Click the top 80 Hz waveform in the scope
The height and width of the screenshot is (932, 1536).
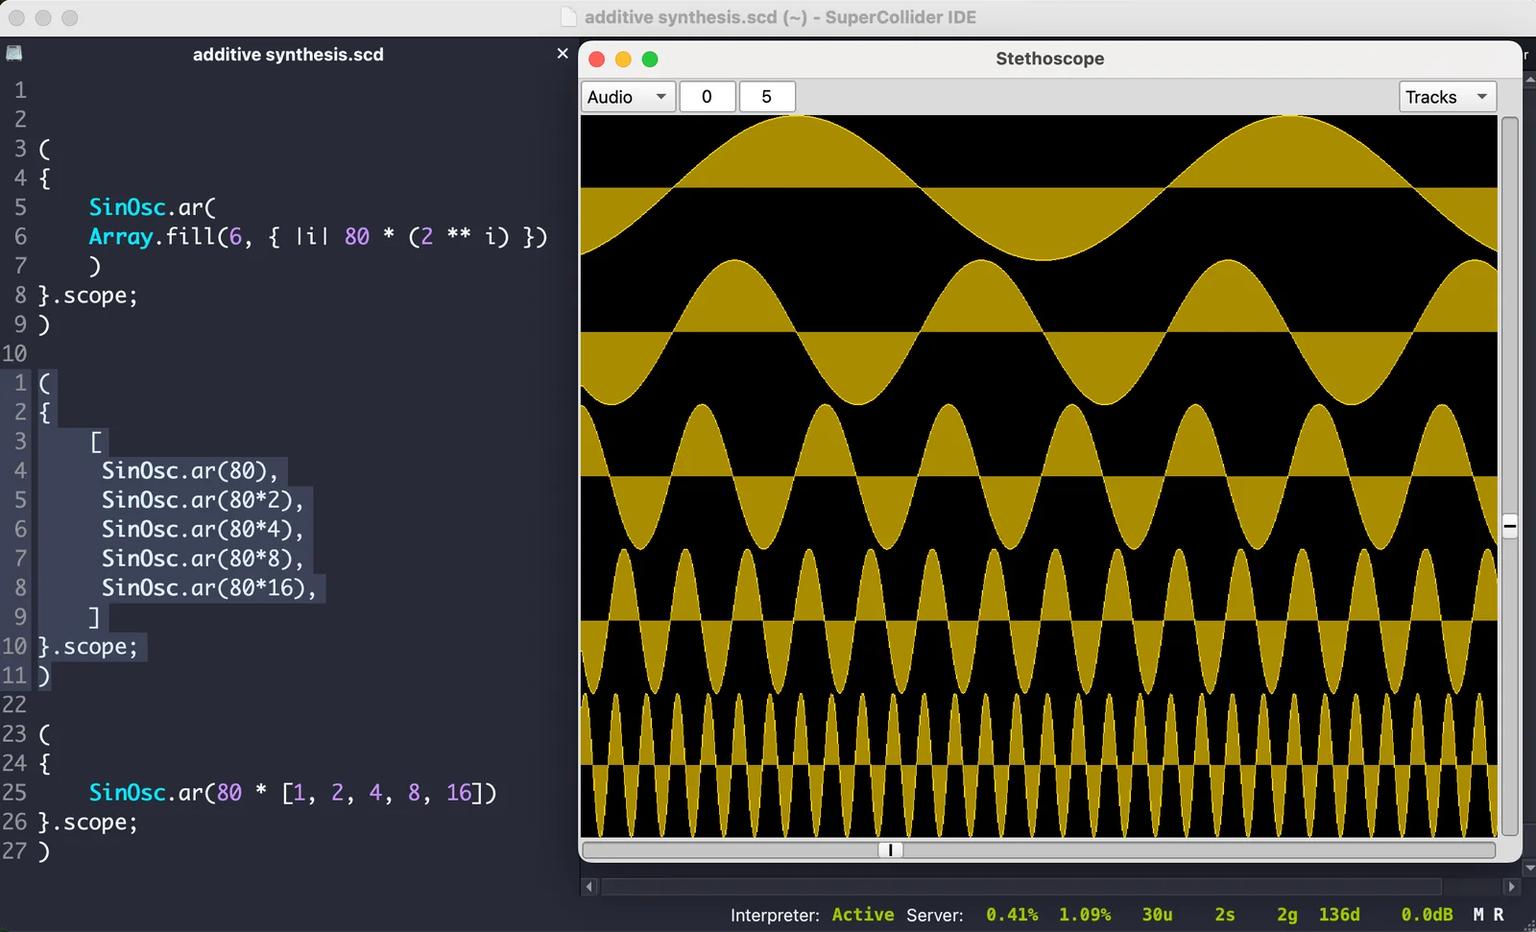(x=1039, y=187)
